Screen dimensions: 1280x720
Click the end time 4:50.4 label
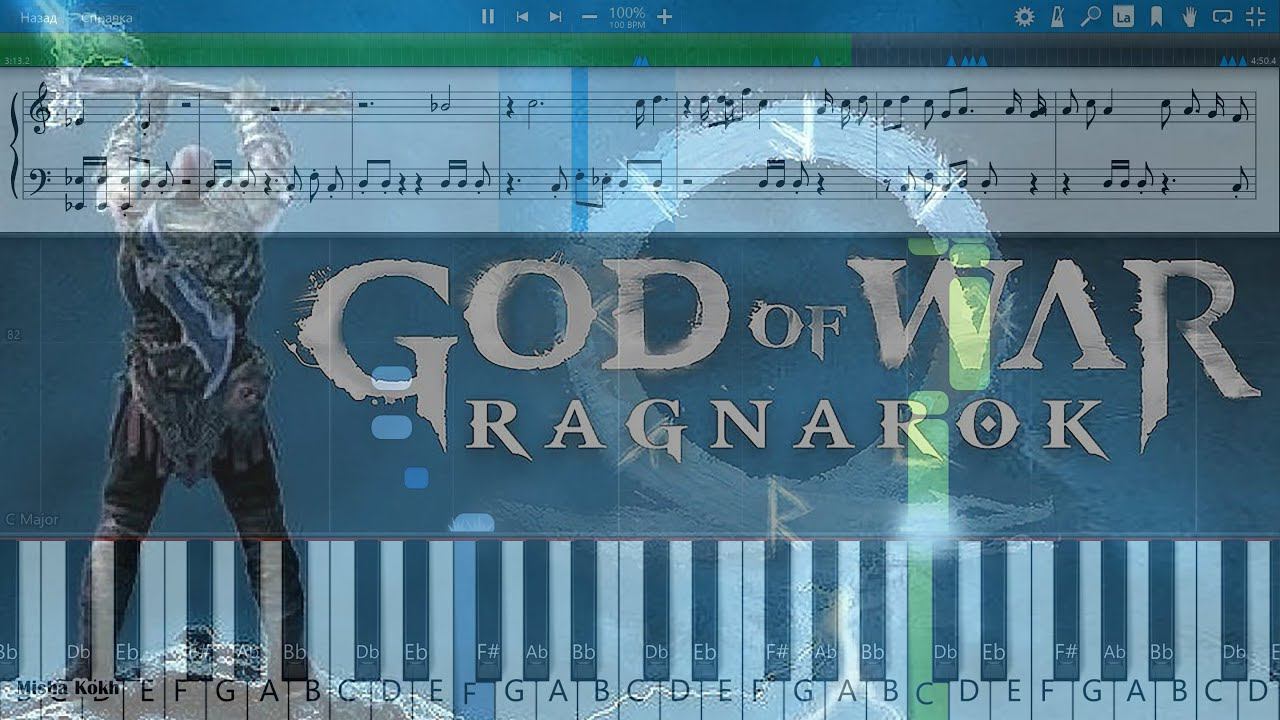(x=1263, y=61)
